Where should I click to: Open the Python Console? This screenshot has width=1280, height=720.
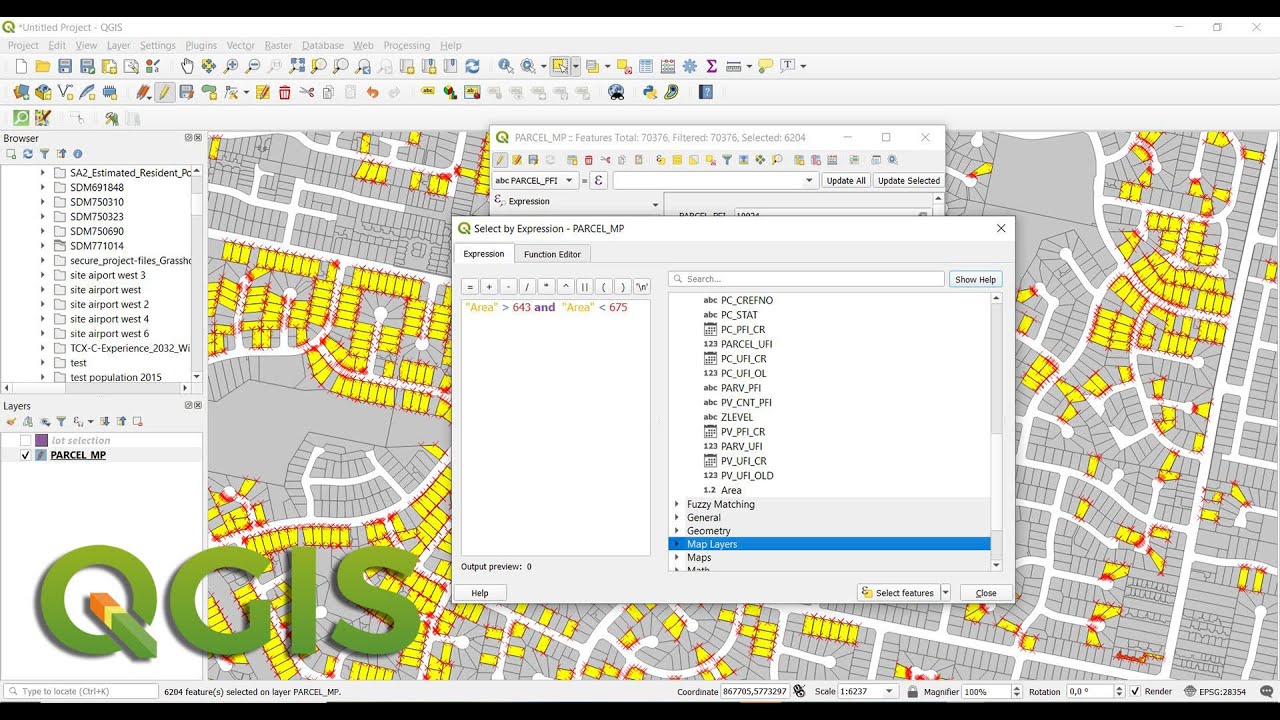coord(650,92)
